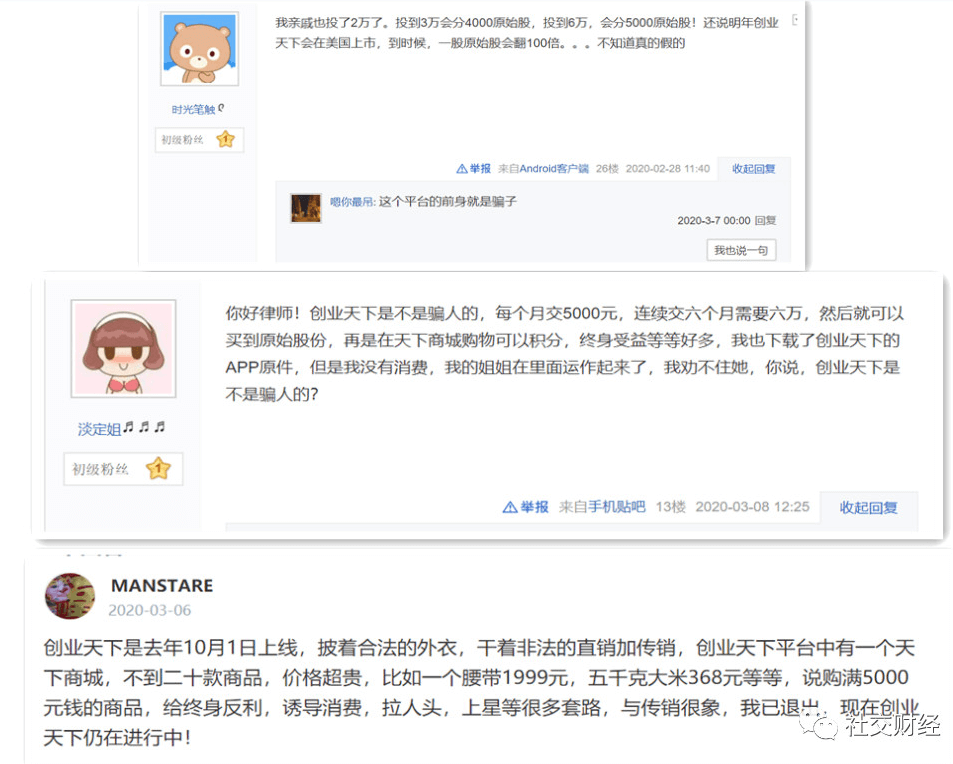Viewport: 953px width, 764px height.
Task: Click the MANSTARE round avatar
Action: [70, 596]
